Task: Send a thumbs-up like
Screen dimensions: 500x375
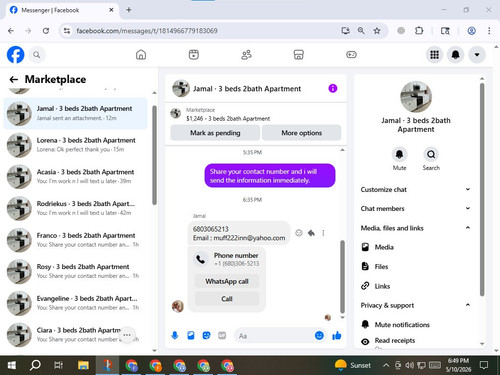Action: tap(337, 335)
